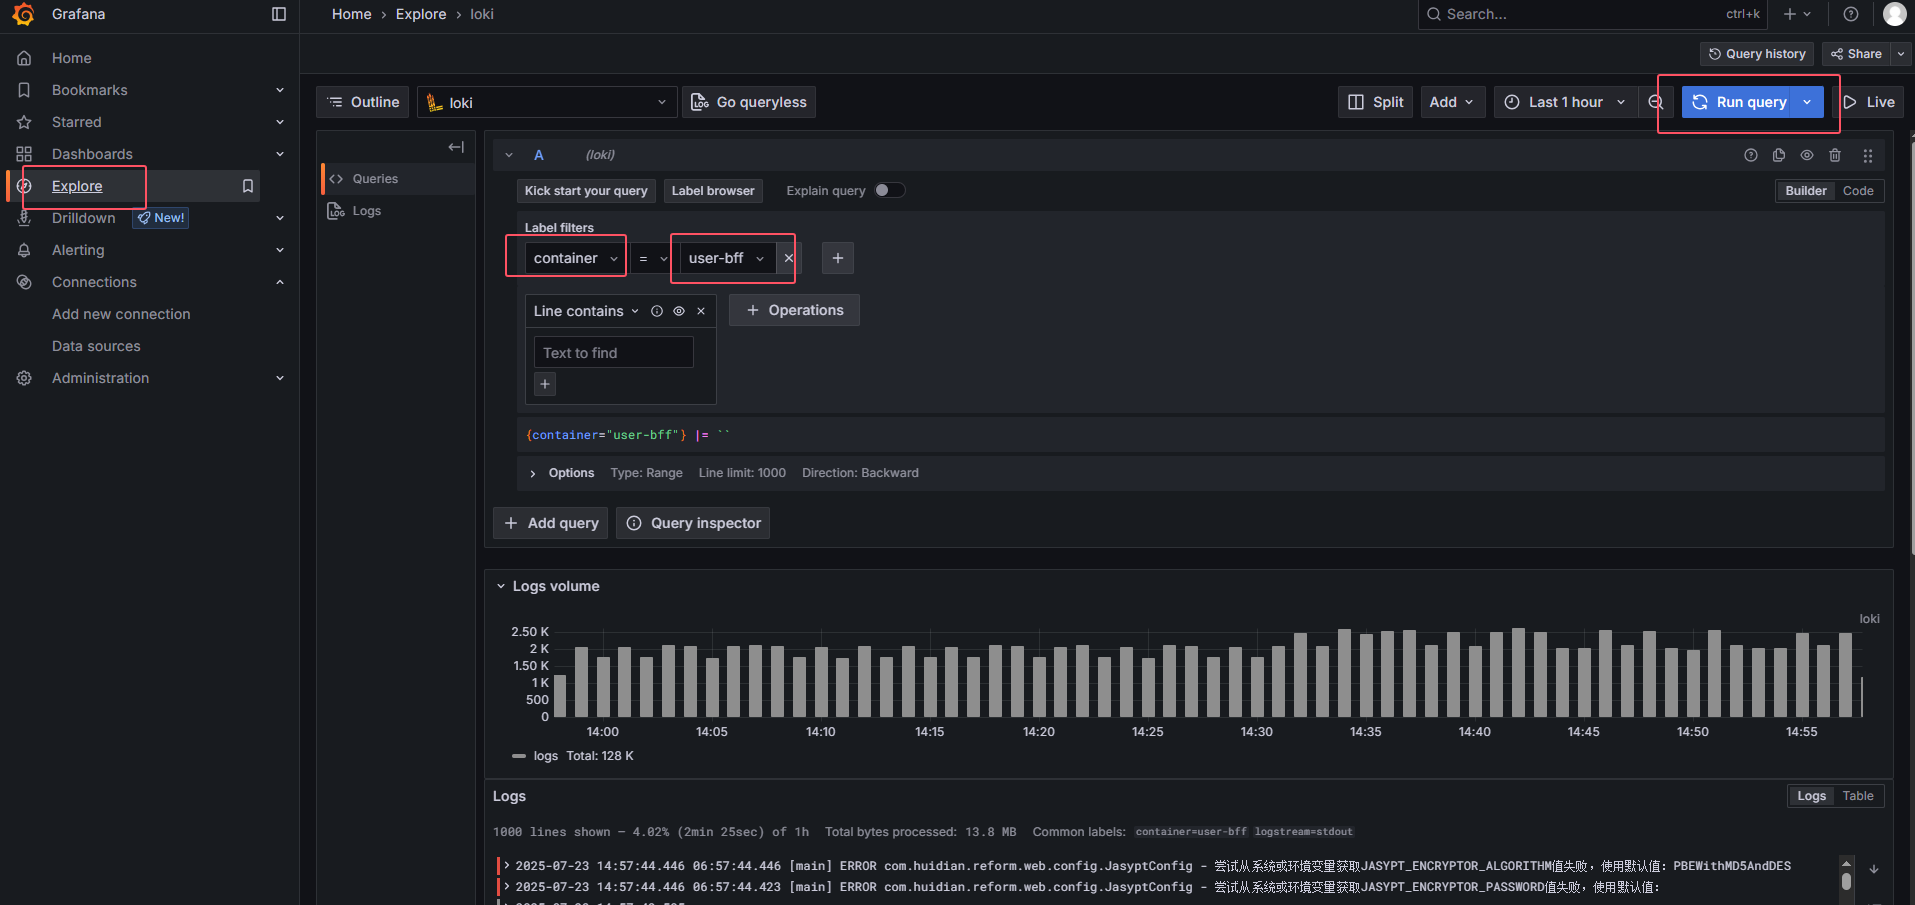1915x905 pixels.
Task: Start Live log streaming
Action: click(1869, 102)
